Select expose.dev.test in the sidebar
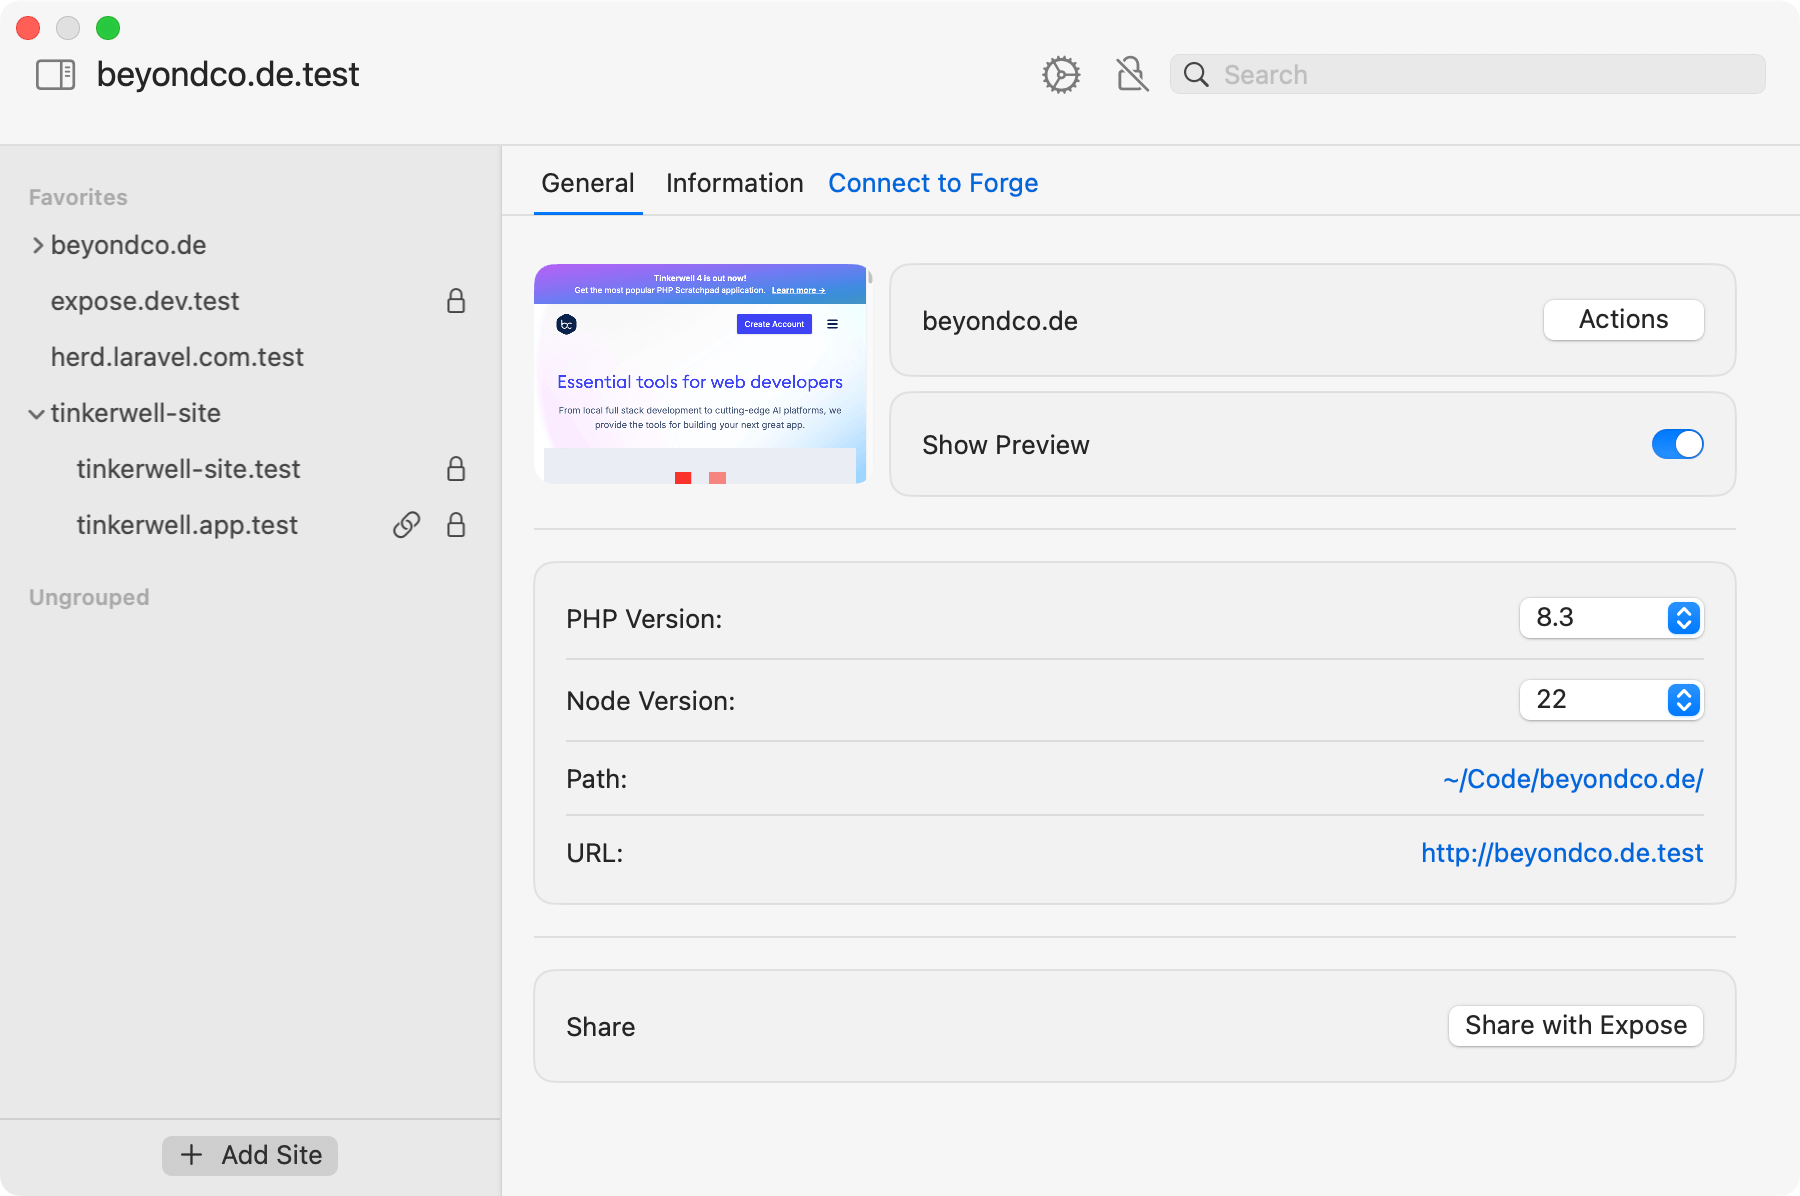The image size is (1800, 1196). (145, 301)
